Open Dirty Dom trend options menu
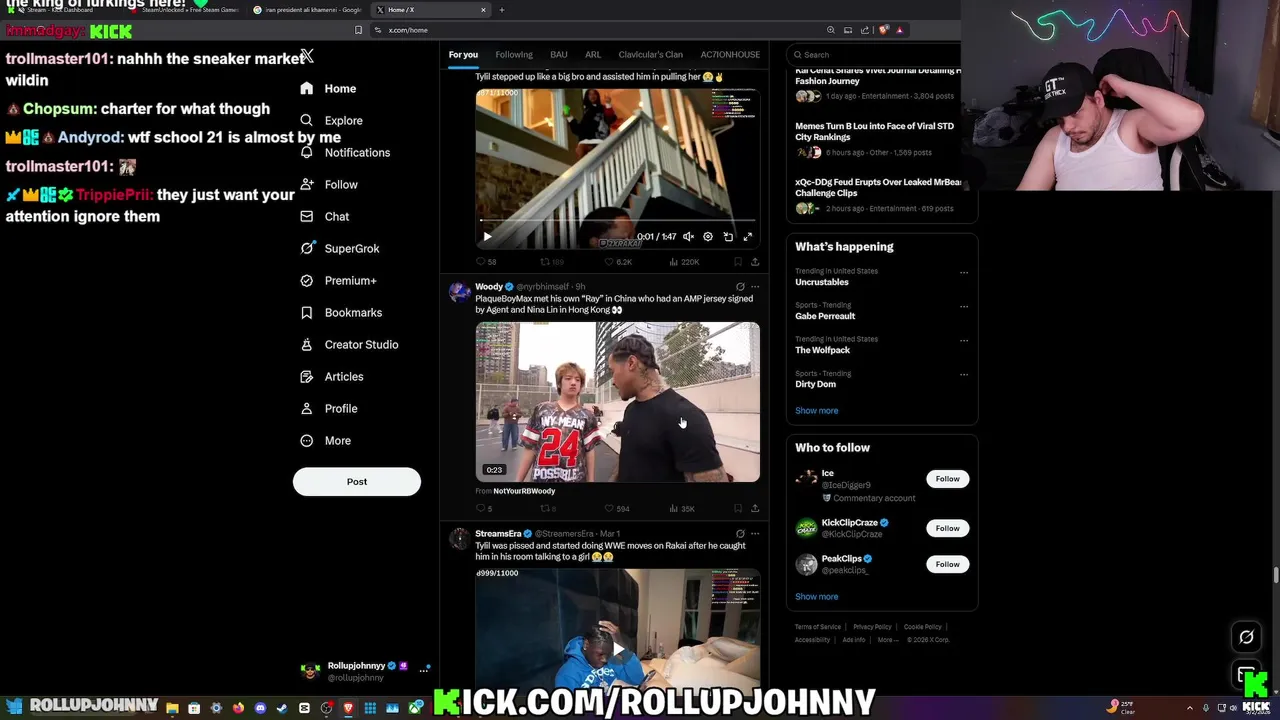Screen dimensions: 1280x720 coord(964,374)
